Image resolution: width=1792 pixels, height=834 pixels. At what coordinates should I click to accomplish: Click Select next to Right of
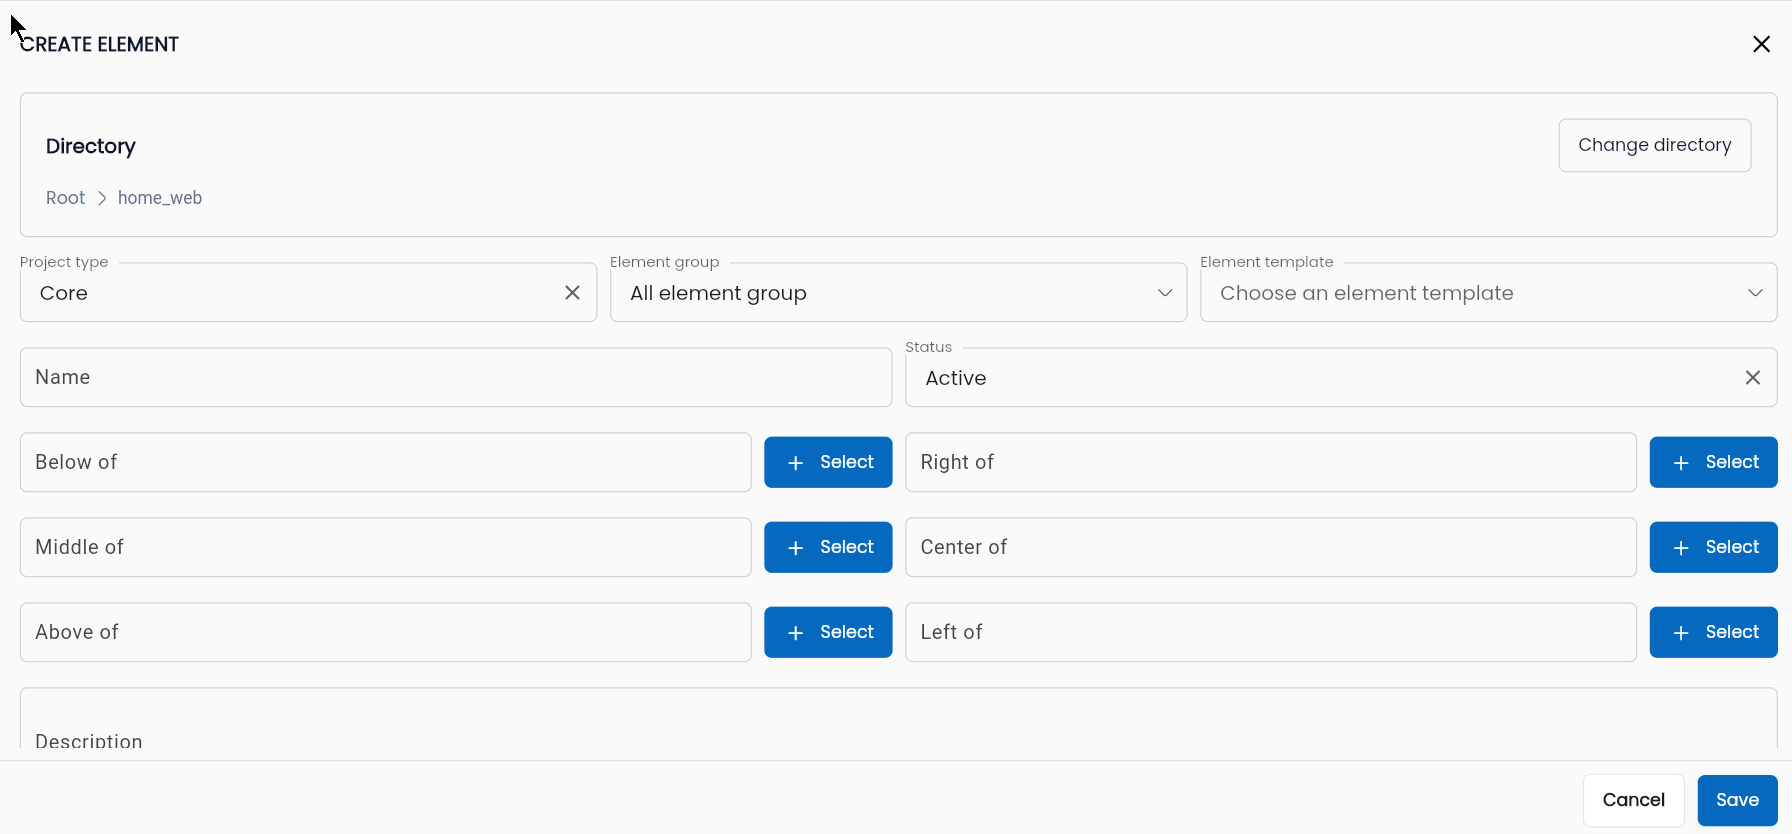[1713, 462]
